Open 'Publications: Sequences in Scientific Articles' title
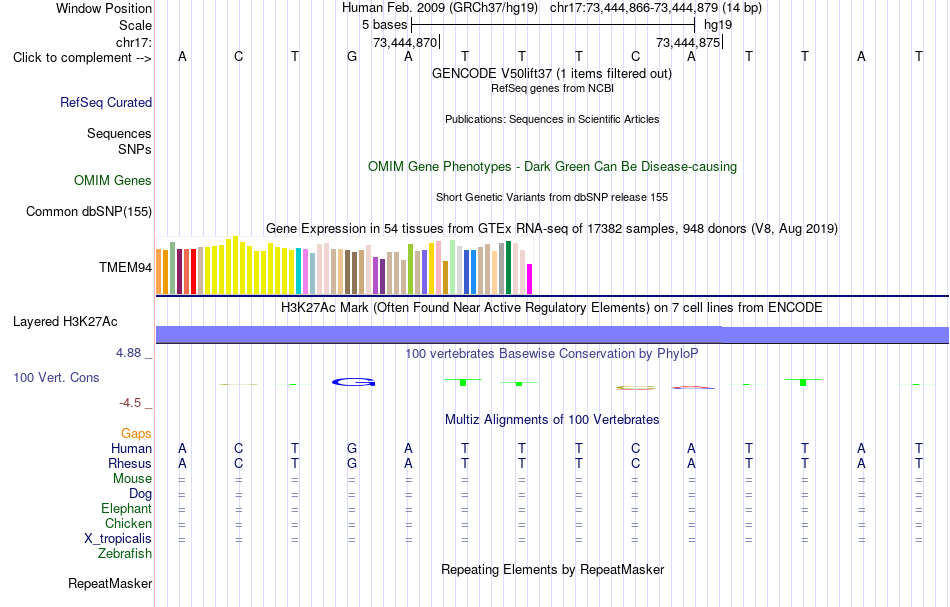Viewport: 950px width, 607px height. pos(552,119)
